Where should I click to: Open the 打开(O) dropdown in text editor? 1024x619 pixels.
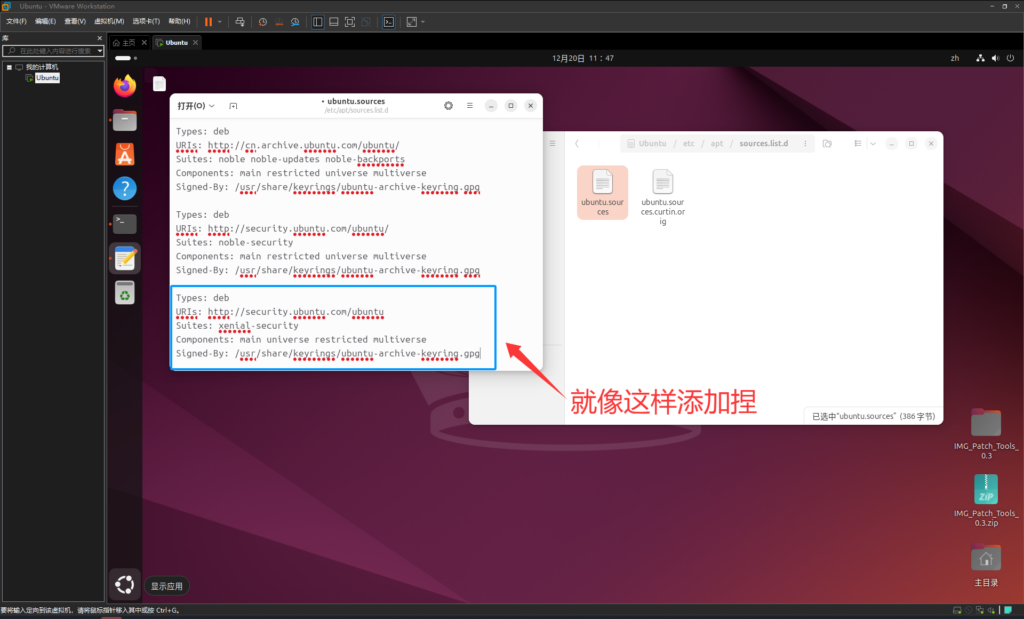click(196, 105)
